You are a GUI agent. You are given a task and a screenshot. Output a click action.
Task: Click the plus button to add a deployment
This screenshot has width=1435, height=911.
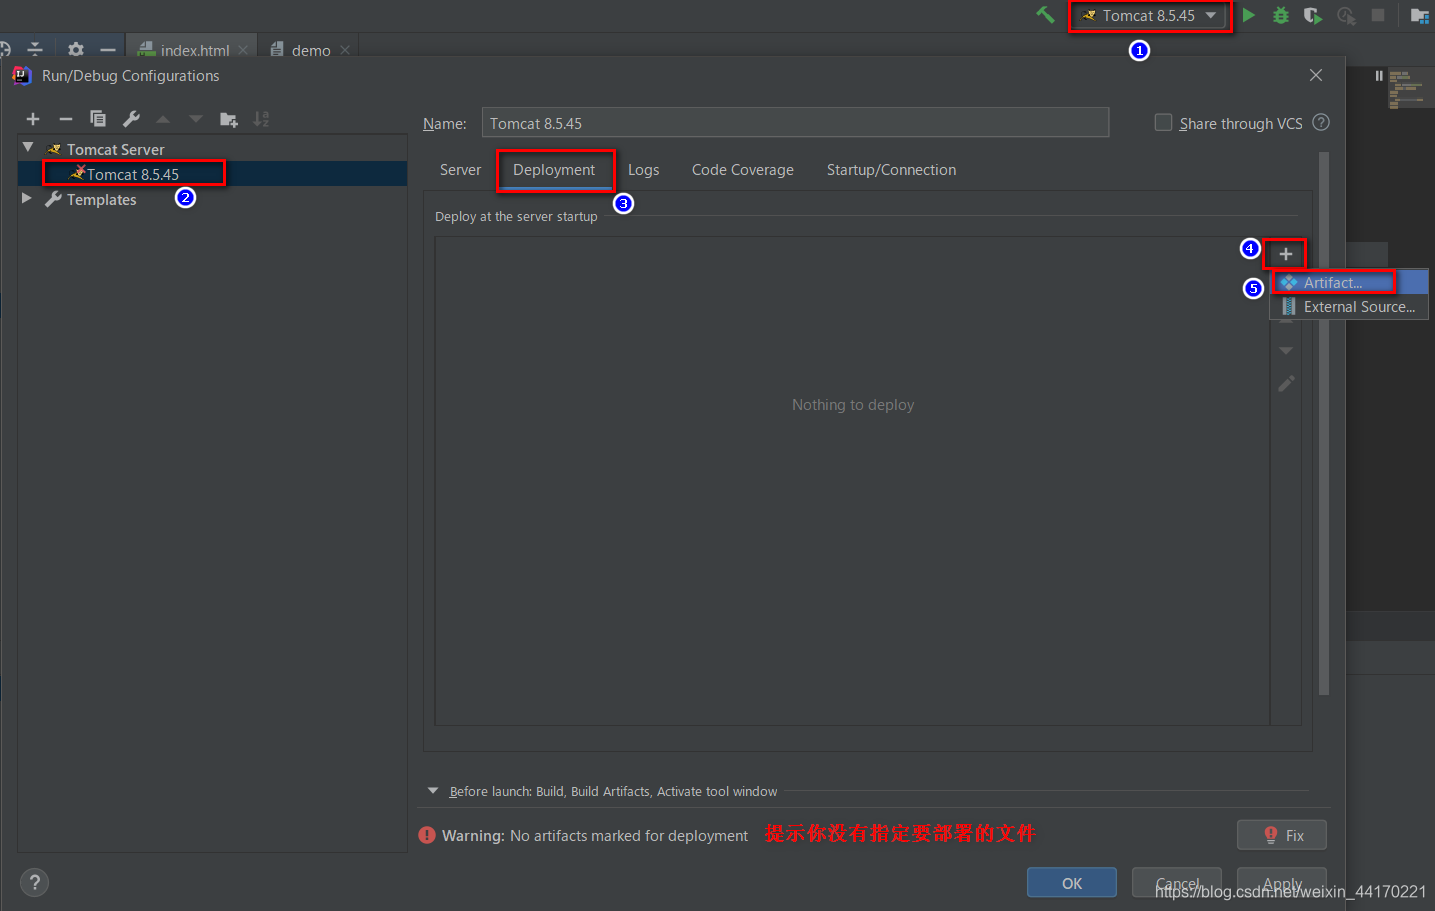[1286, 254]
